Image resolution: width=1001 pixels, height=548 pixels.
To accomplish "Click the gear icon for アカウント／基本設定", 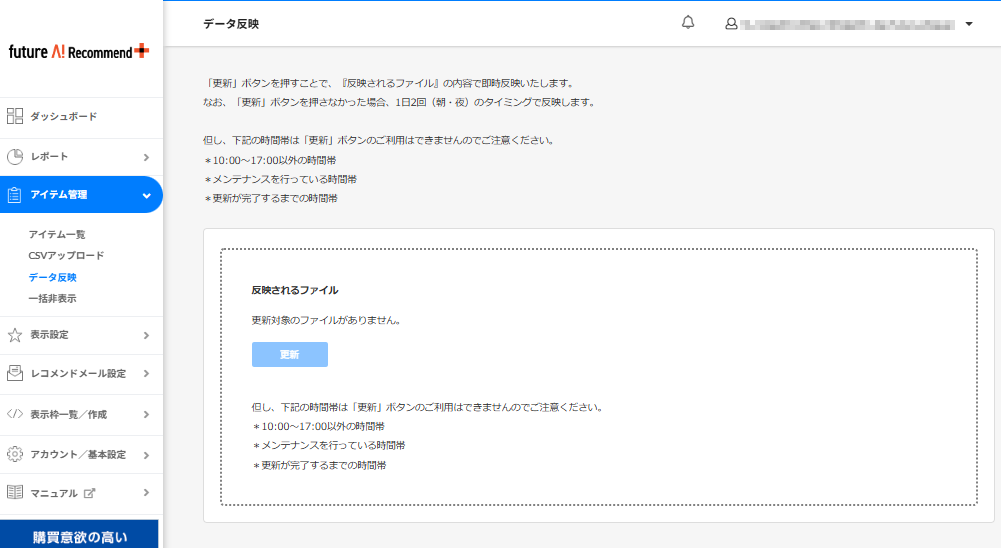I will click(x=15, y=454).
